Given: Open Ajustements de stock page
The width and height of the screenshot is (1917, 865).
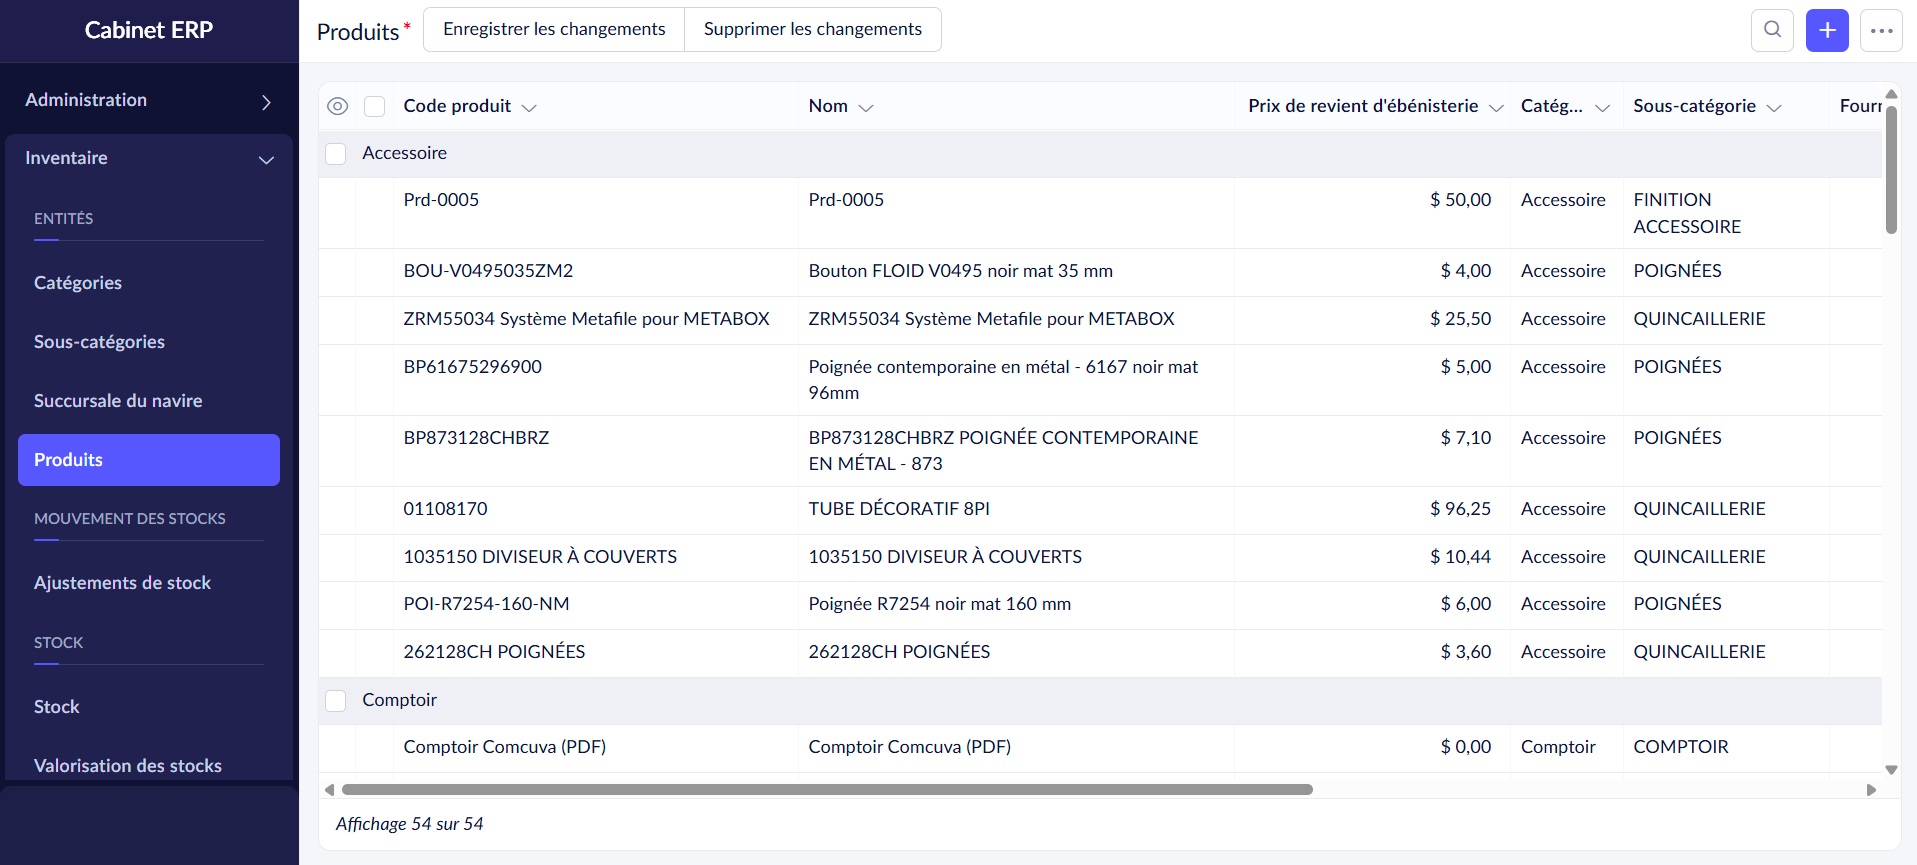Looking at the screenshot, I should point(122,583).
